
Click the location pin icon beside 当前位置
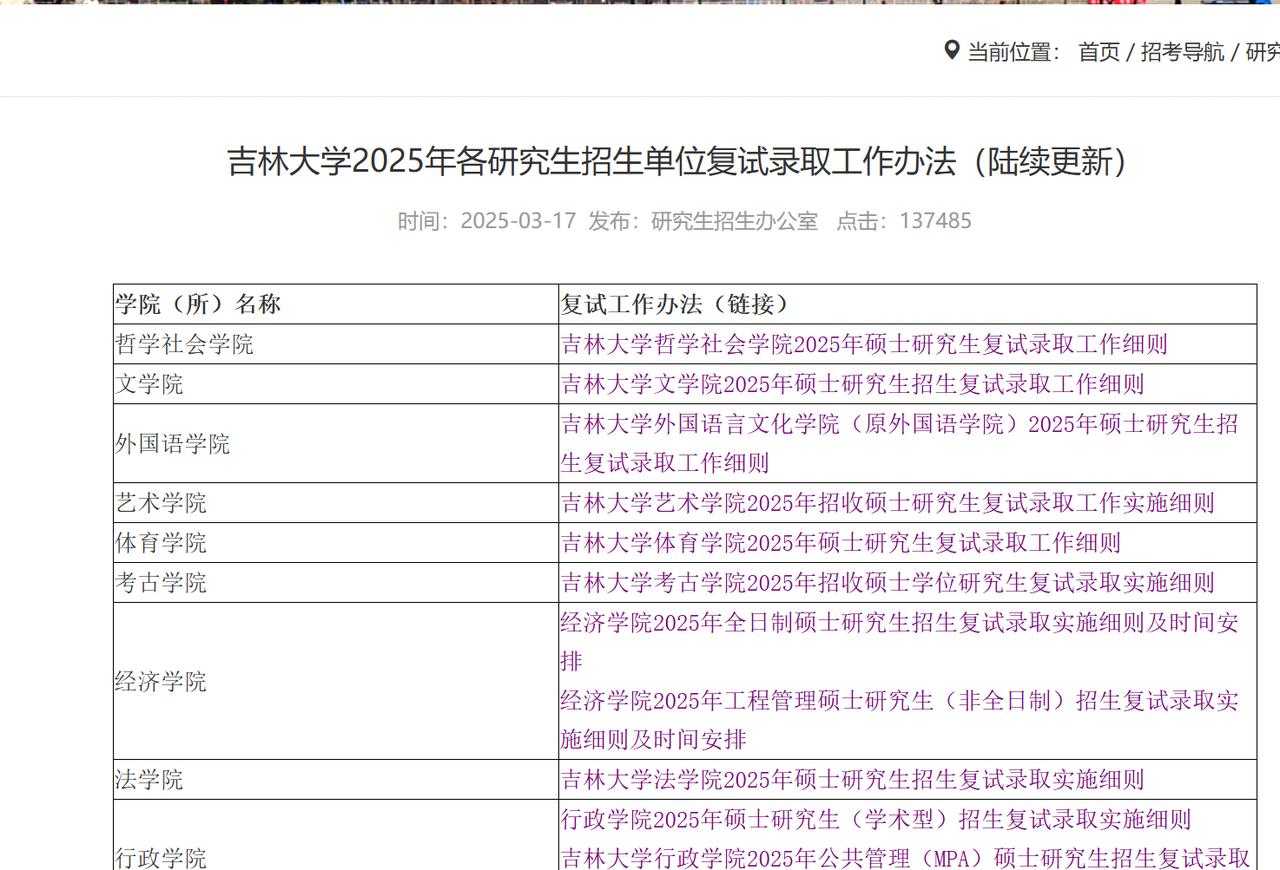(x=952, y=50)
